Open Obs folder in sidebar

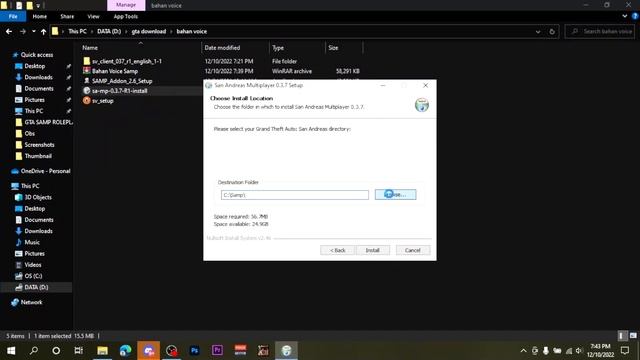pyautogui.click(x=29, y=133)
